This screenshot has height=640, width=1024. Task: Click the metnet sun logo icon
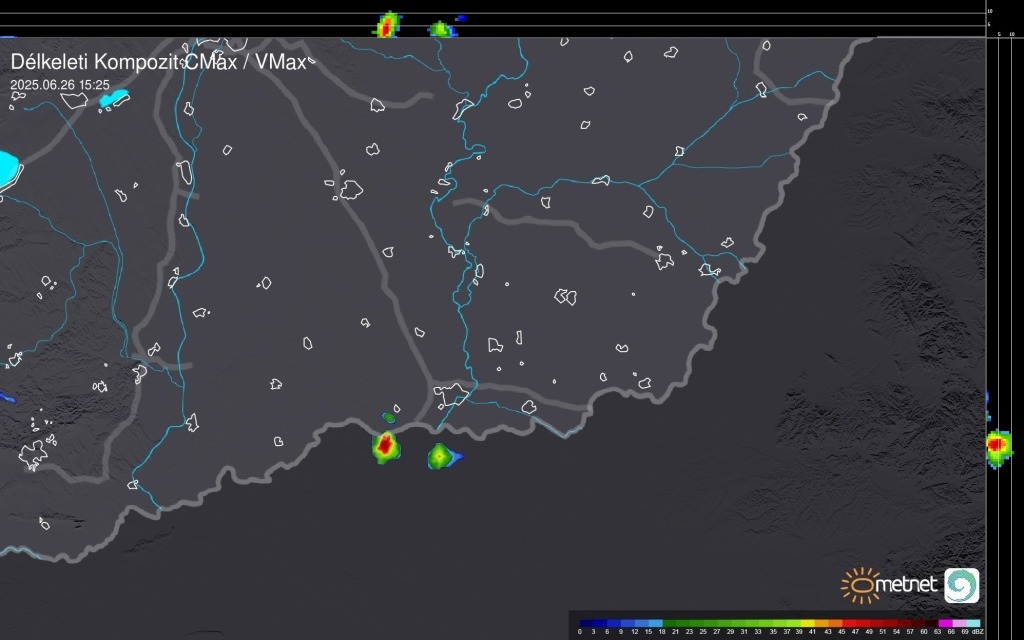tap(858, 585)
